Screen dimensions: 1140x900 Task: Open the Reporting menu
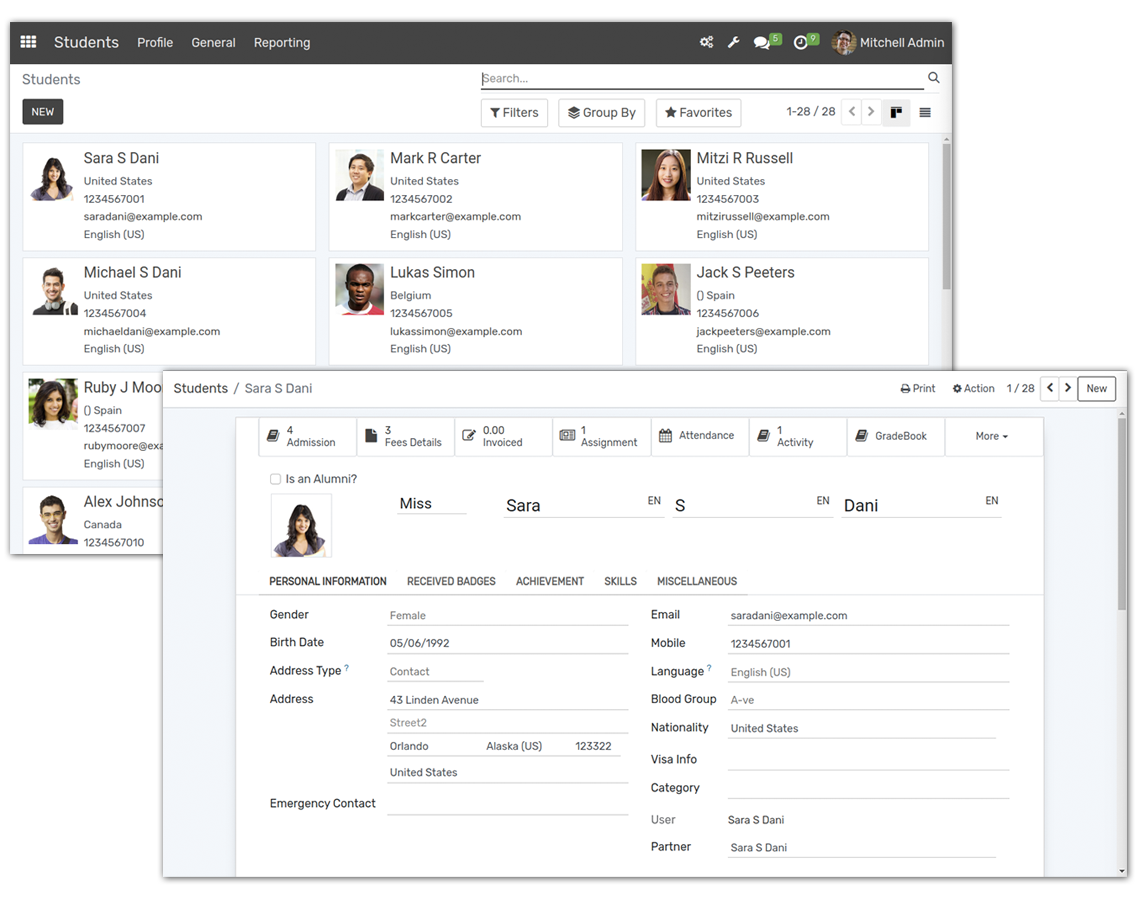[282, 43]
